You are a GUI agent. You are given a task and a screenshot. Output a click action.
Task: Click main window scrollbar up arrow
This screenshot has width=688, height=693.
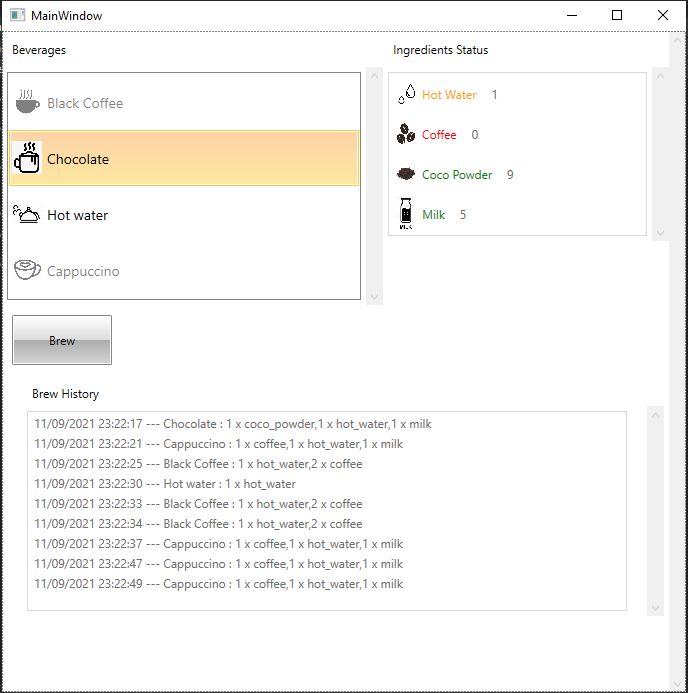(677, 40)
